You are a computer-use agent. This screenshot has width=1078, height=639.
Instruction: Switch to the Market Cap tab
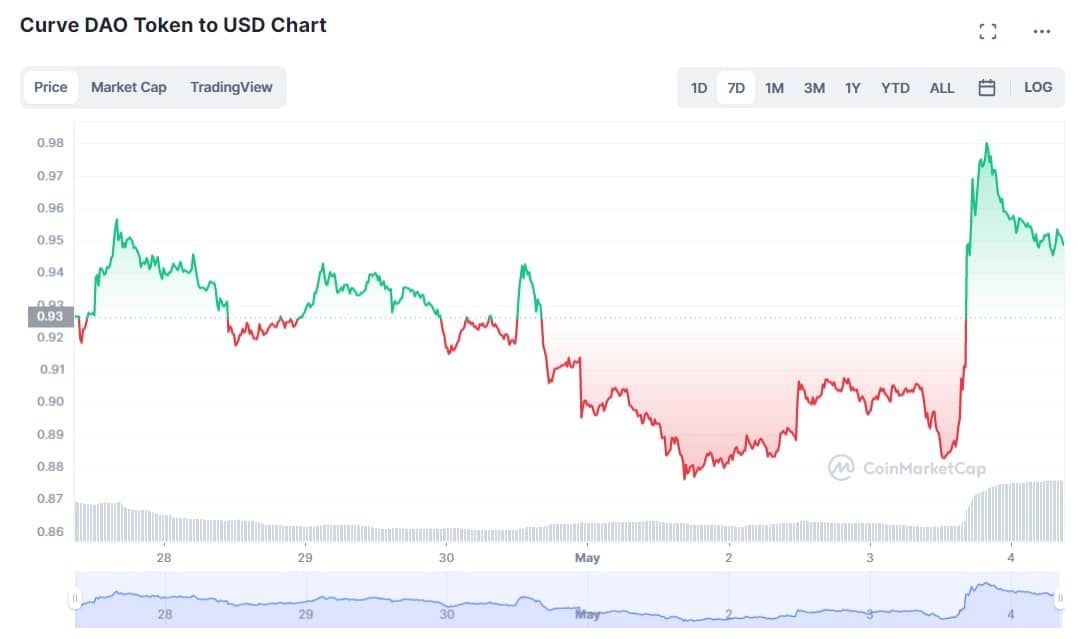[129, 87]
